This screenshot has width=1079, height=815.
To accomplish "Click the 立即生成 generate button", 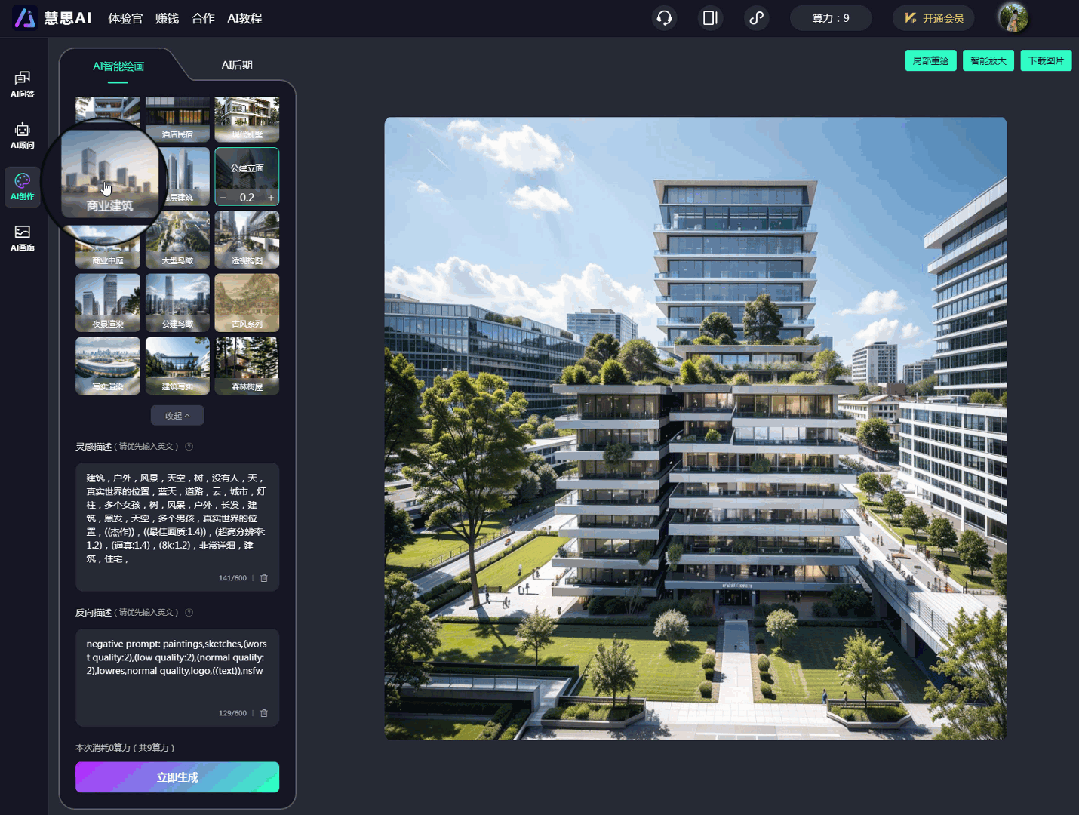I will pyautogui.click(x=177, y=777).
